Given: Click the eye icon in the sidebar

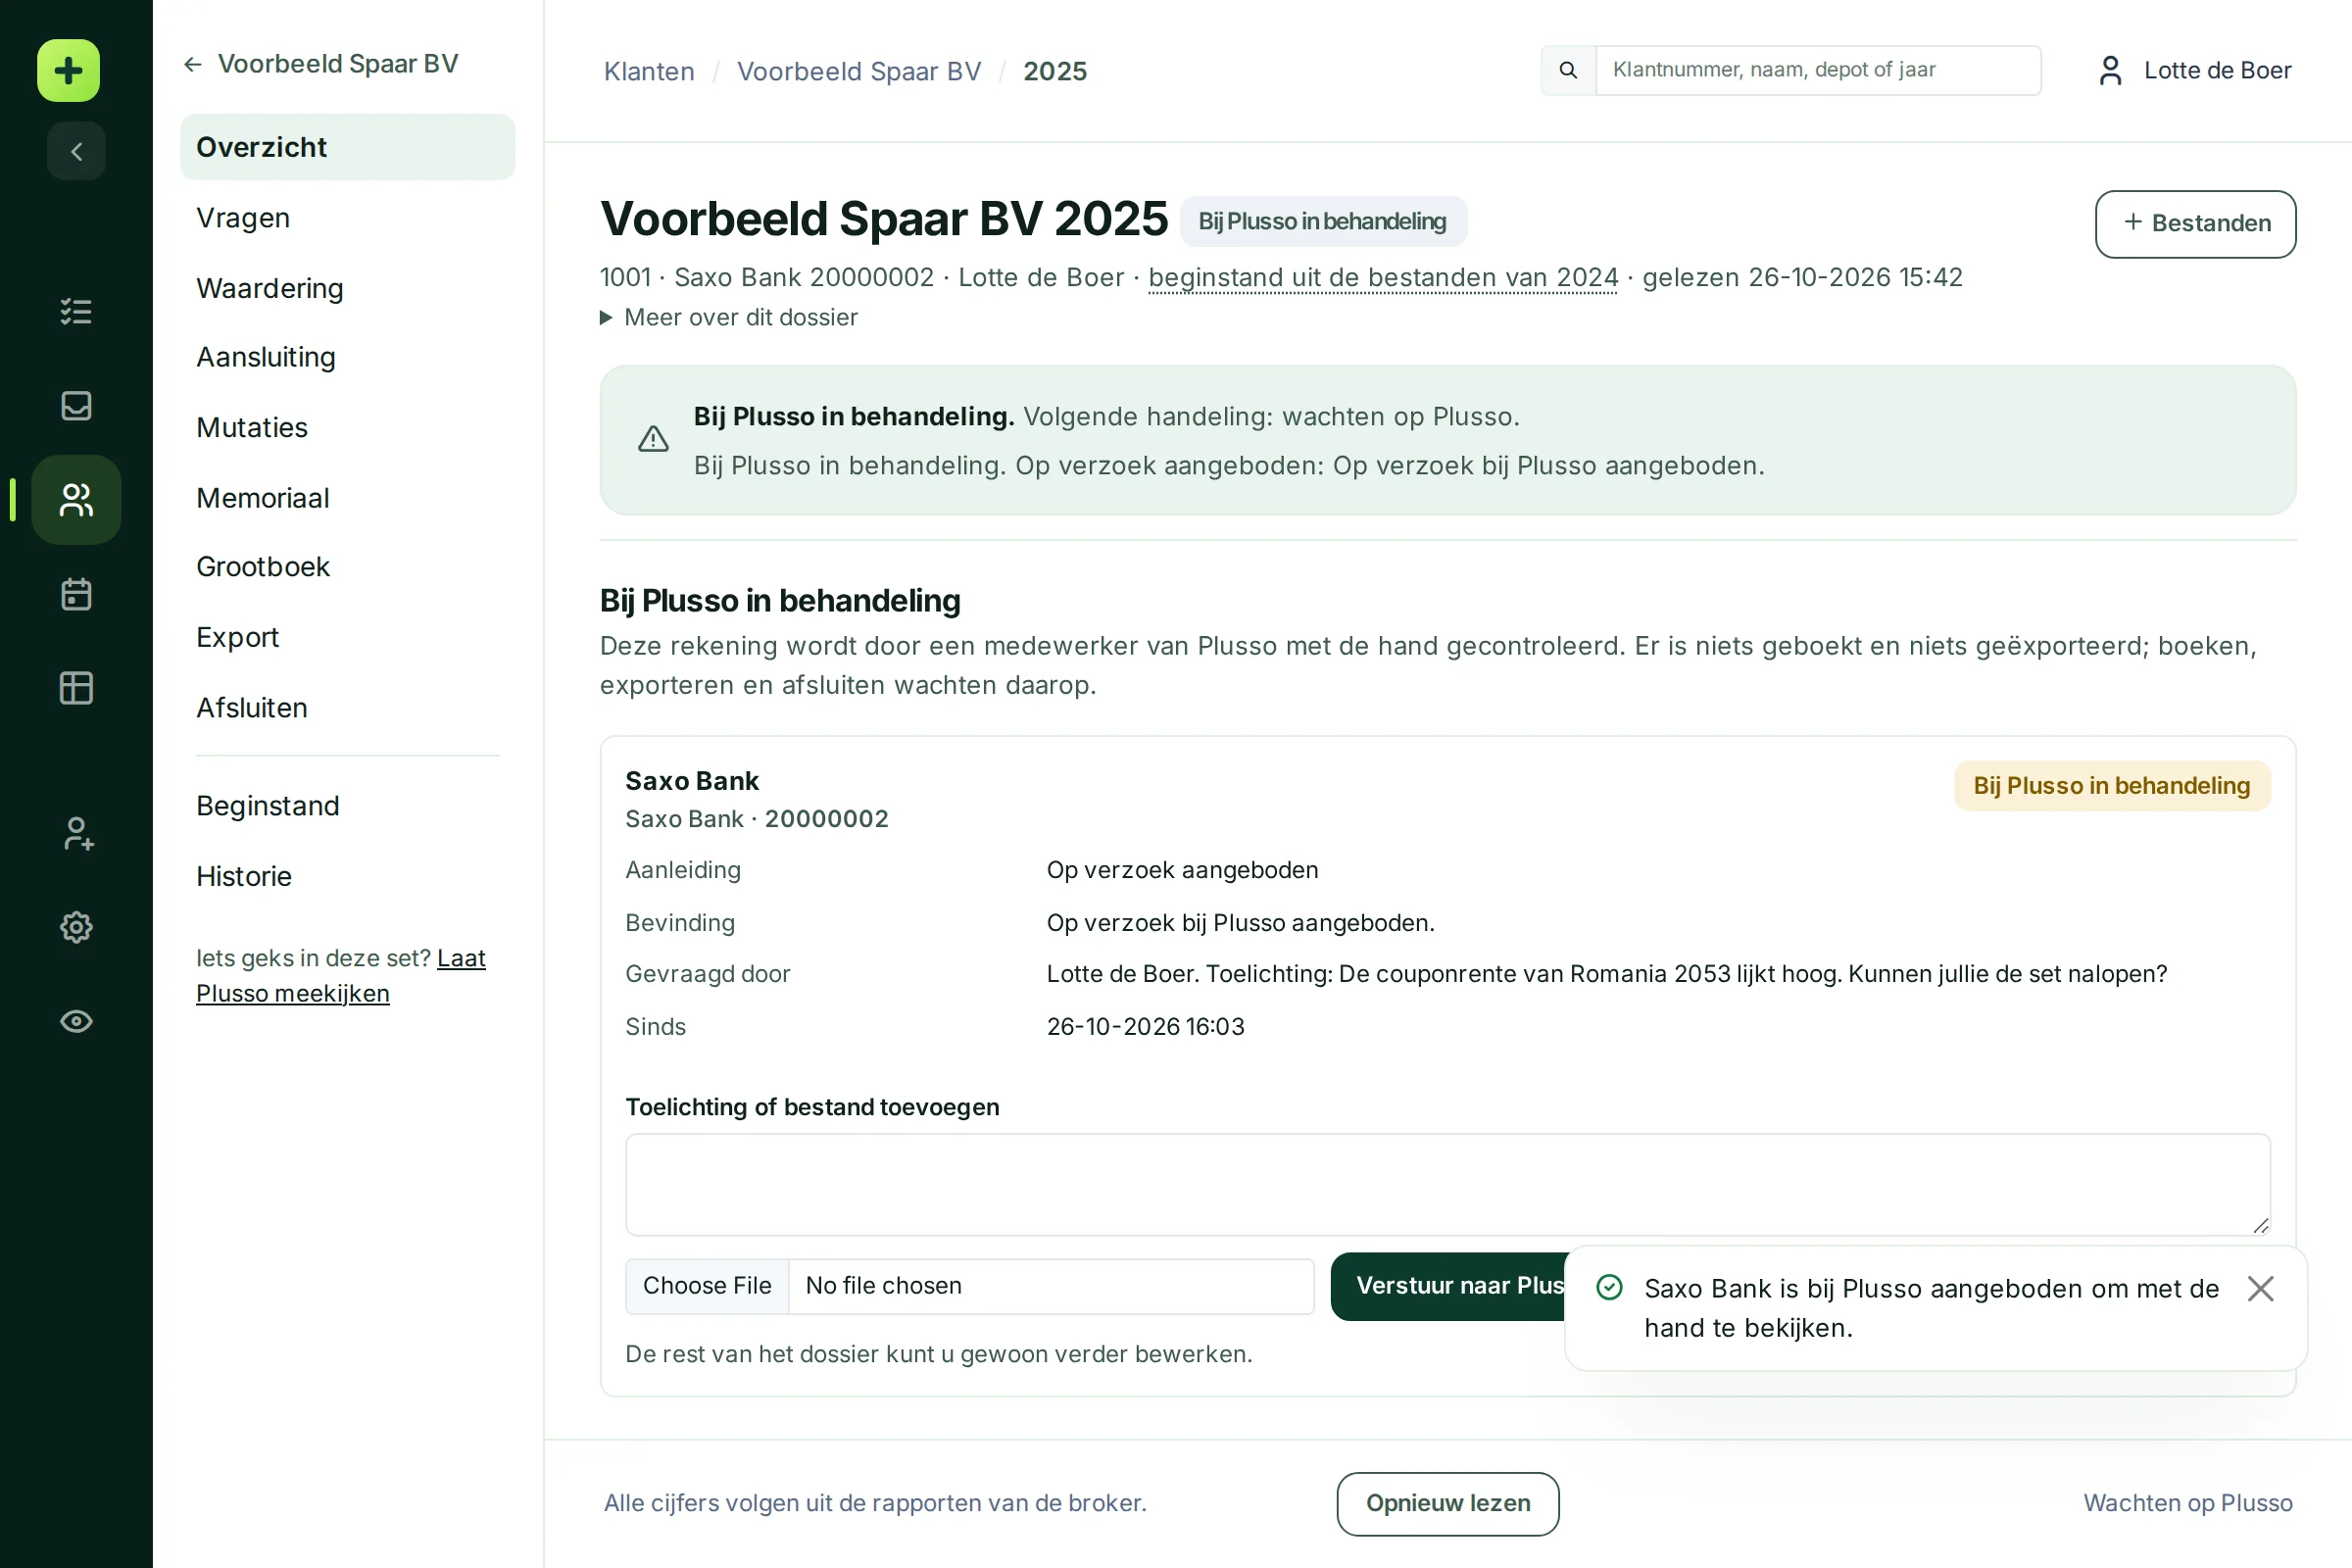Looking at the screenshot, I should 76,1021.
